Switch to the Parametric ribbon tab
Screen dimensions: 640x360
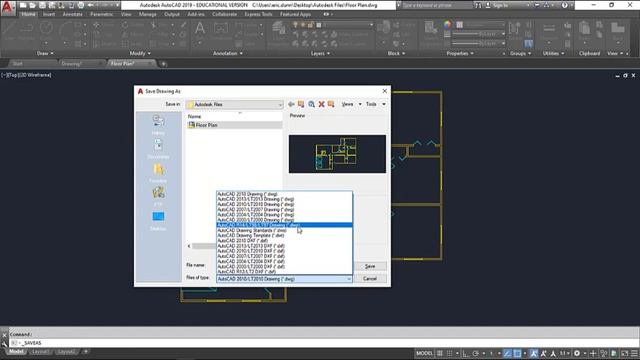(x=102, y=14)
